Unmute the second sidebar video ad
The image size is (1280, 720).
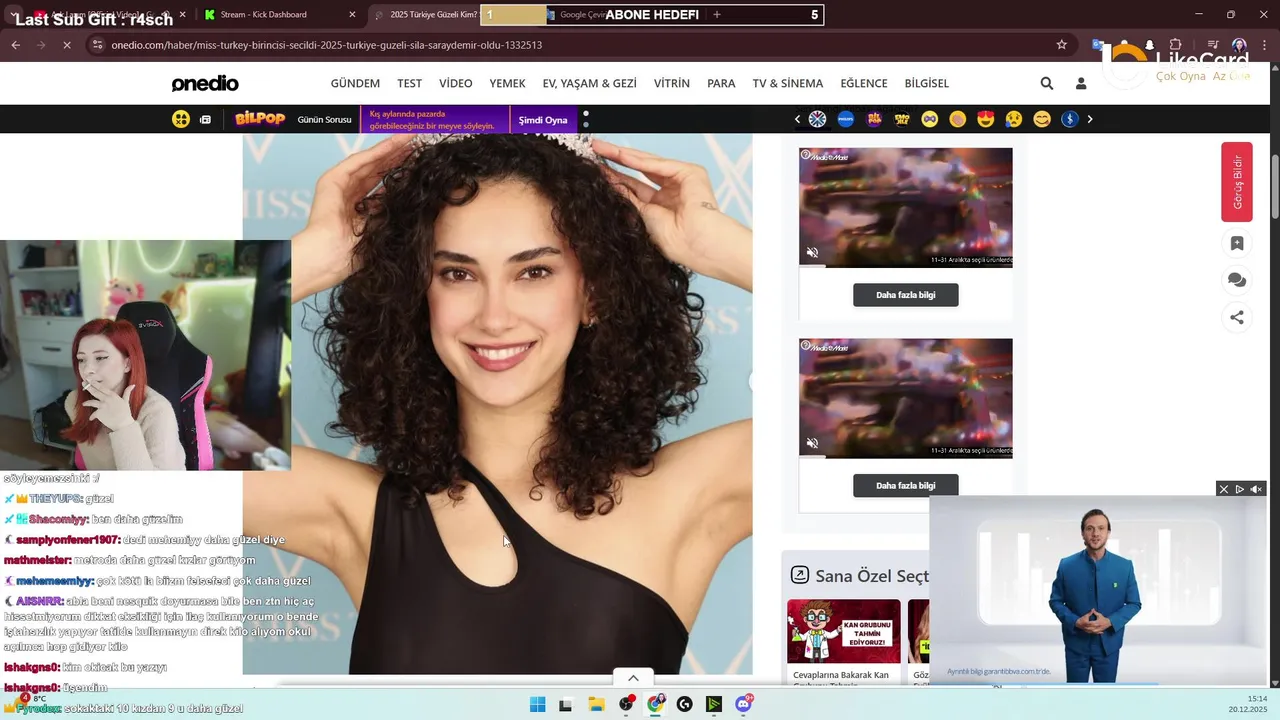coord(812,443)
